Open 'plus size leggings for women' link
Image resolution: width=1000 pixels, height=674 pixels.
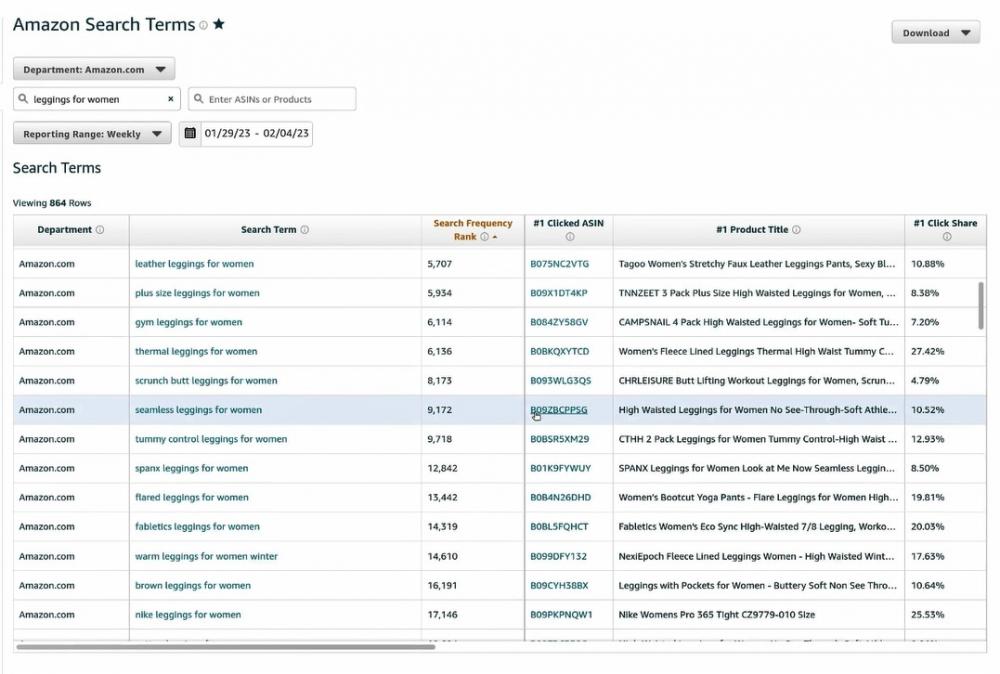pyautogui.click(x=197, y=293)
